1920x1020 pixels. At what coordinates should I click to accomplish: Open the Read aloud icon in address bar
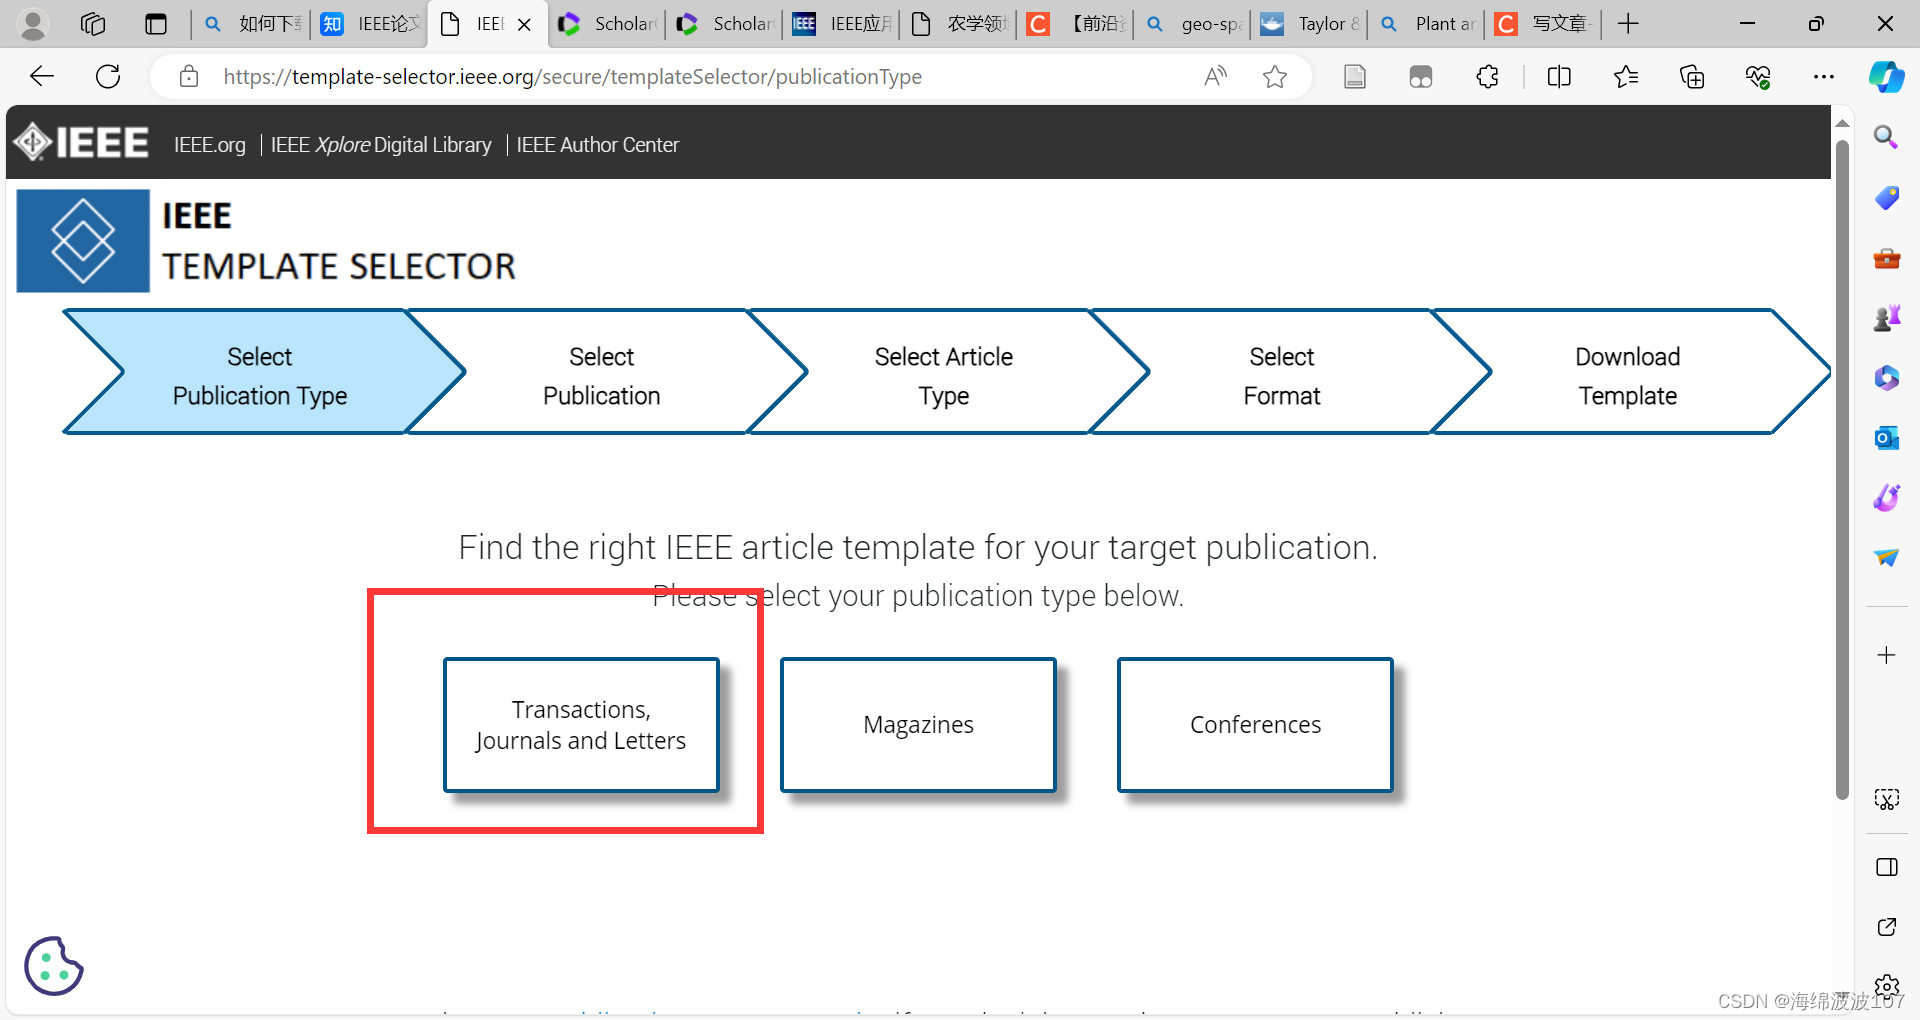1215,77
